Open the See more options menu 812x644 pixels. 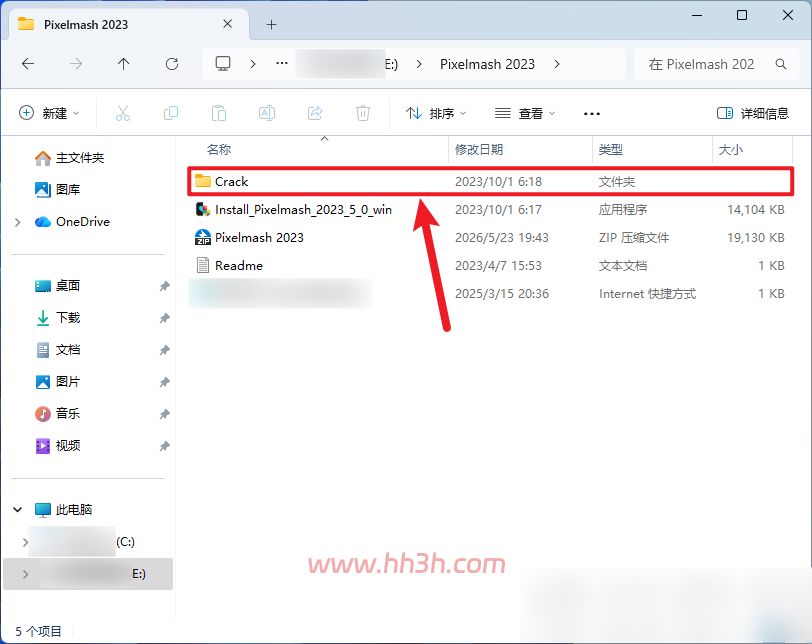point(591,113)
